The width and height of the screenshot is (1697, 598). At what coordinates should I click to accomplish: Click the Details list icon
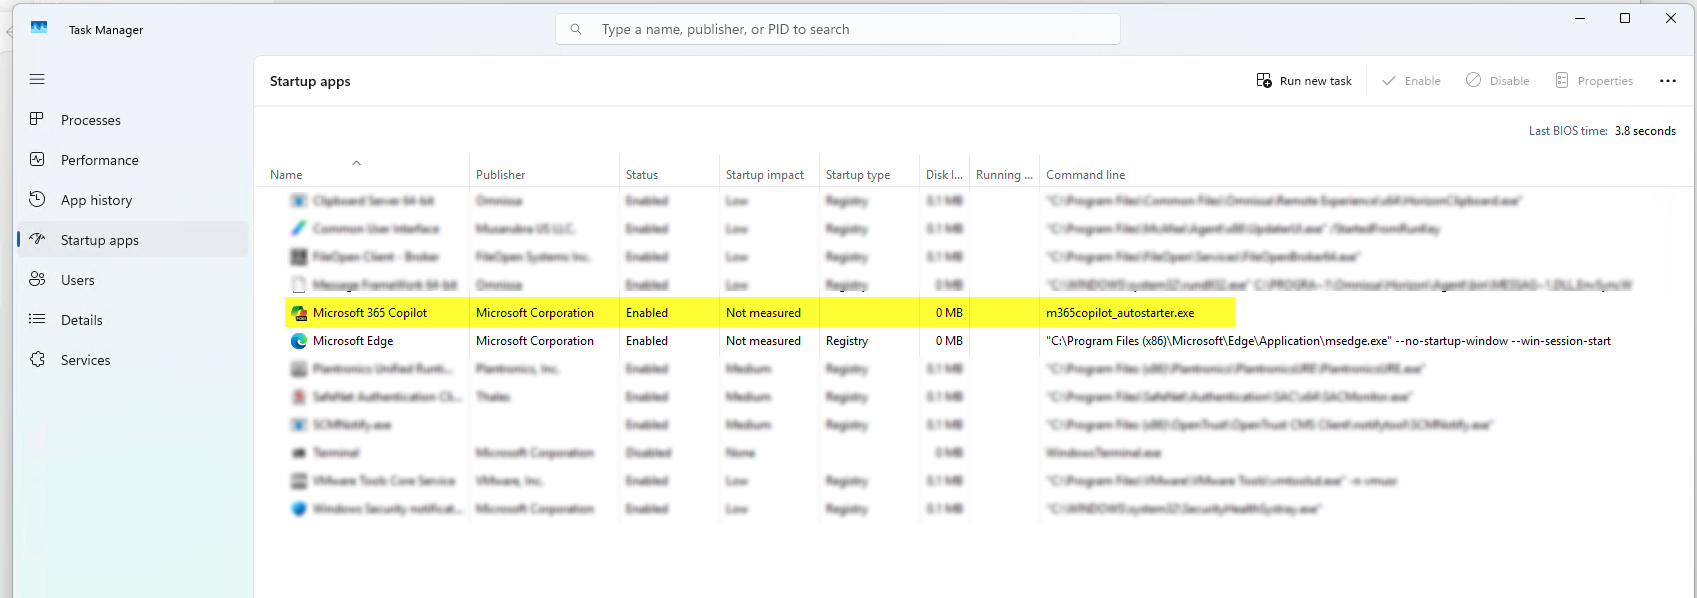(37, 319)
